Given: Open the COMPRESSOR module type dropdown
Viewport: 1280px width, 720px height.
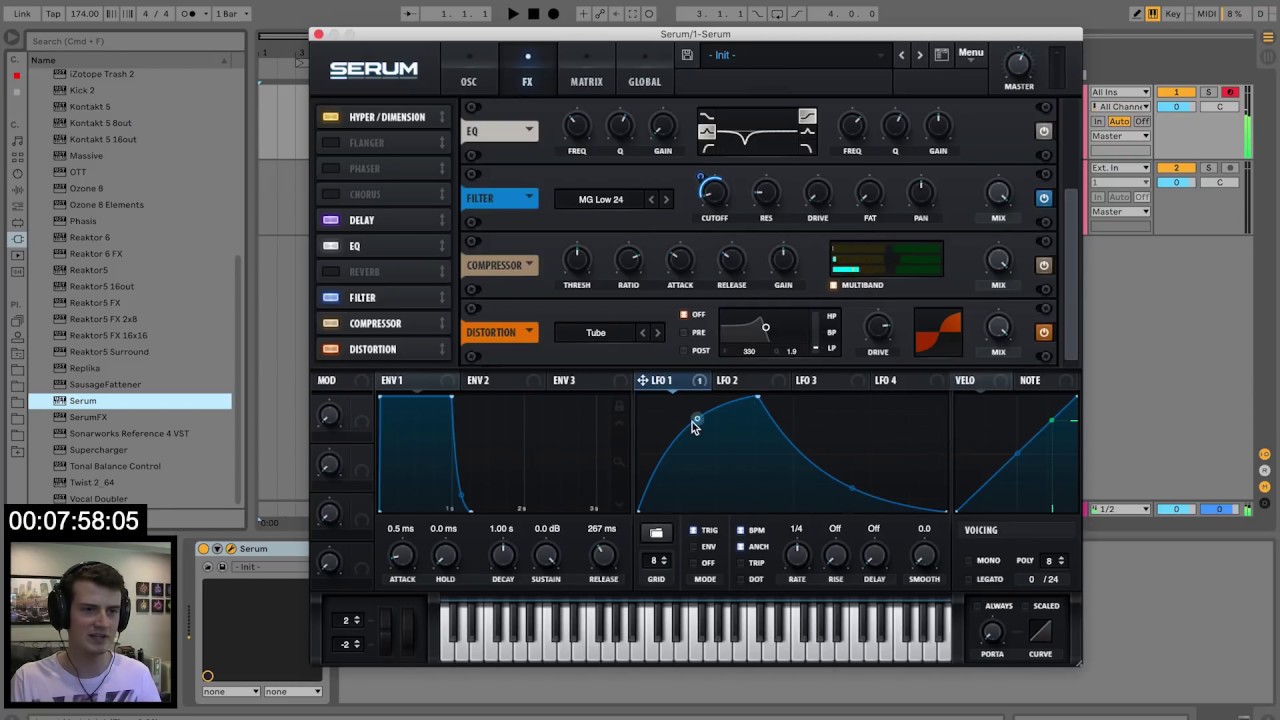Looking at the screenshot, I should tap(500, 265).
